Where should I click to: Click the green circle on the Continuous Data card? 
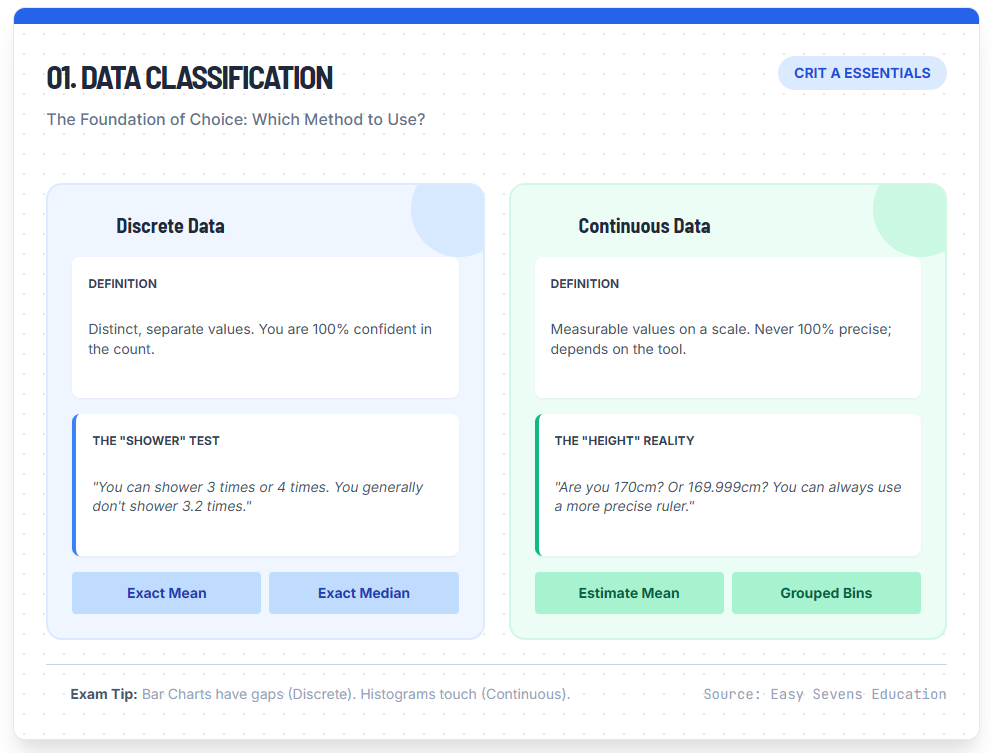[x=909, y=212]
